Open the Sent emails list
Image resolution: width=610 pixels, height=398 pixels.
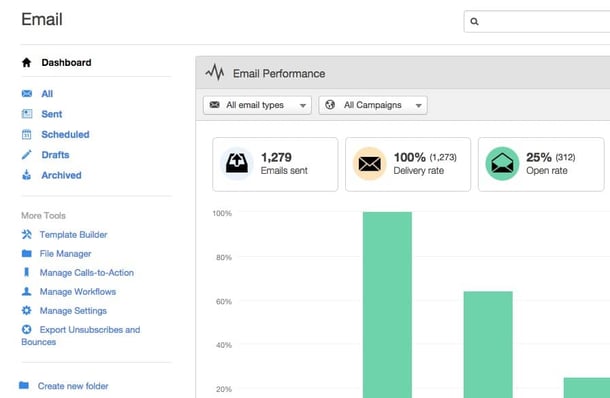52,114
